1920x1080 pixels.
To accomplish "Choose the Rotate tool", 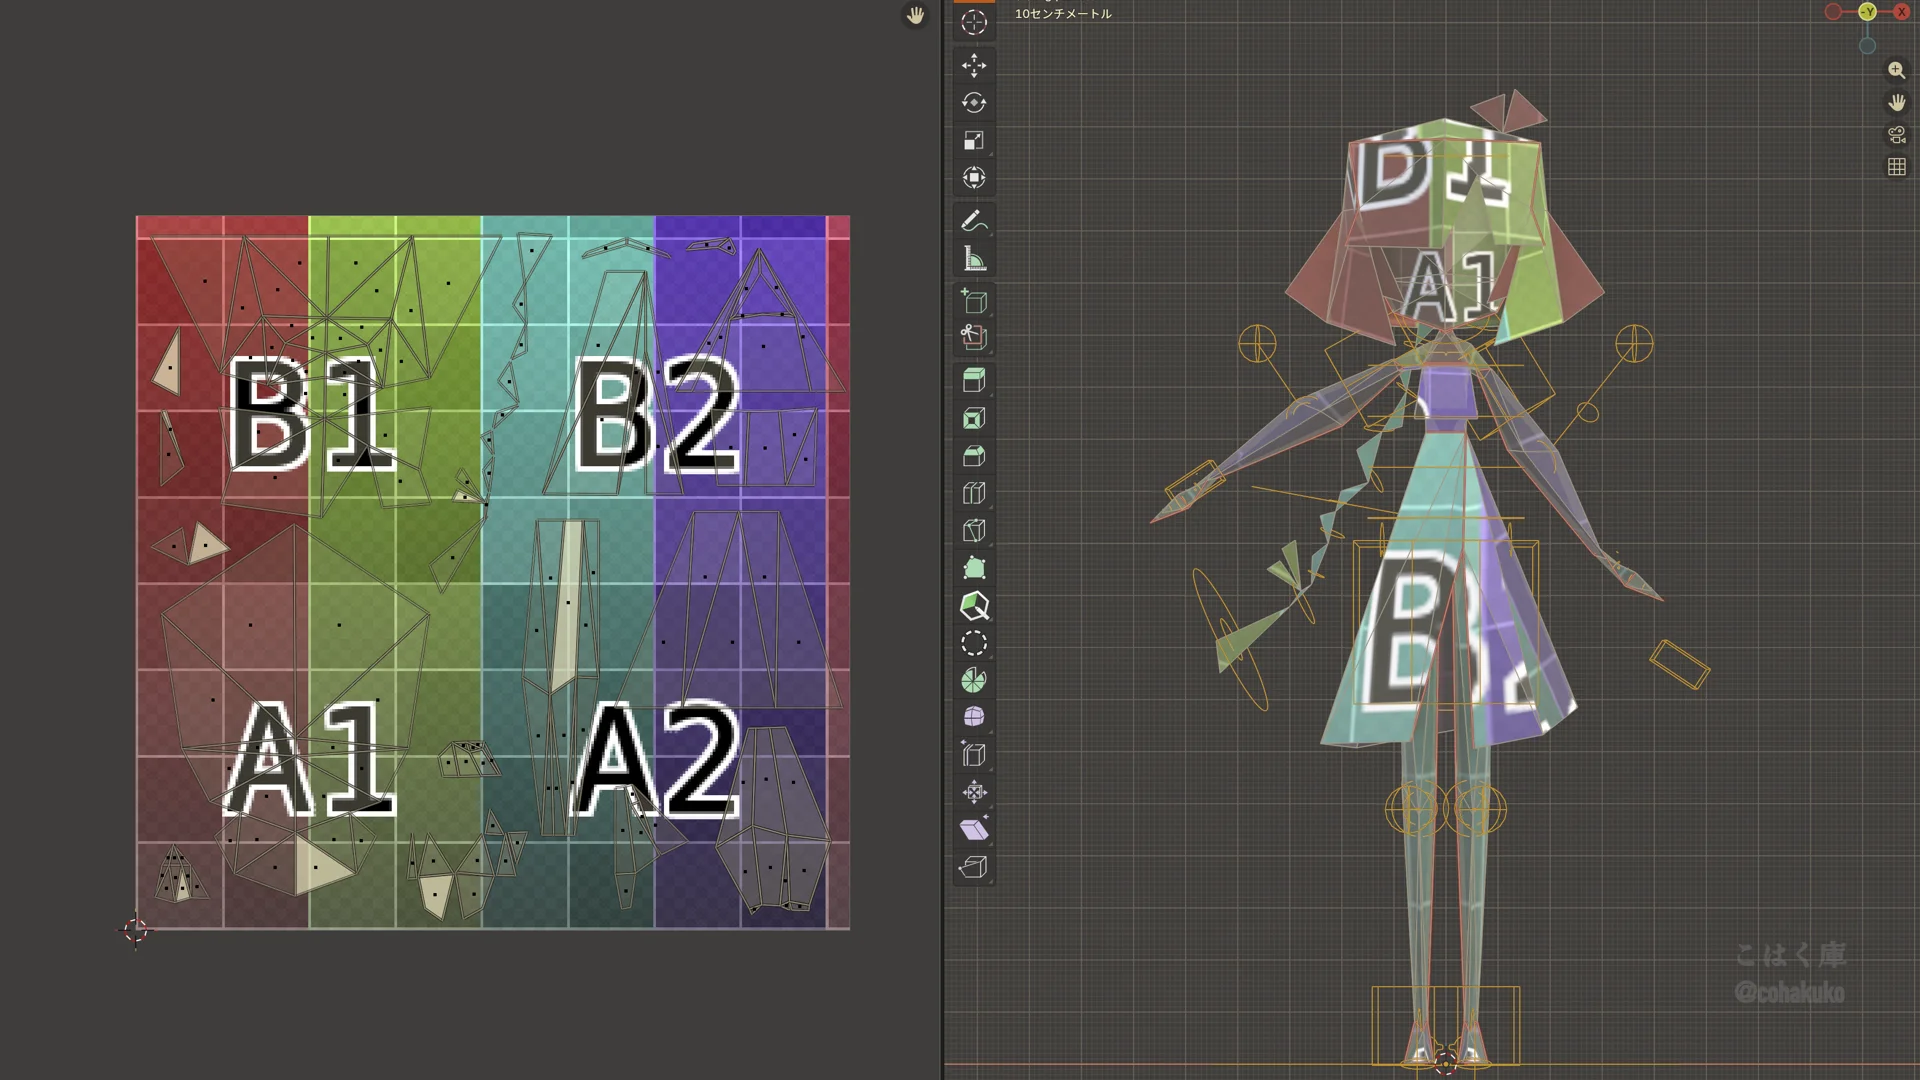I will [974, 103].
